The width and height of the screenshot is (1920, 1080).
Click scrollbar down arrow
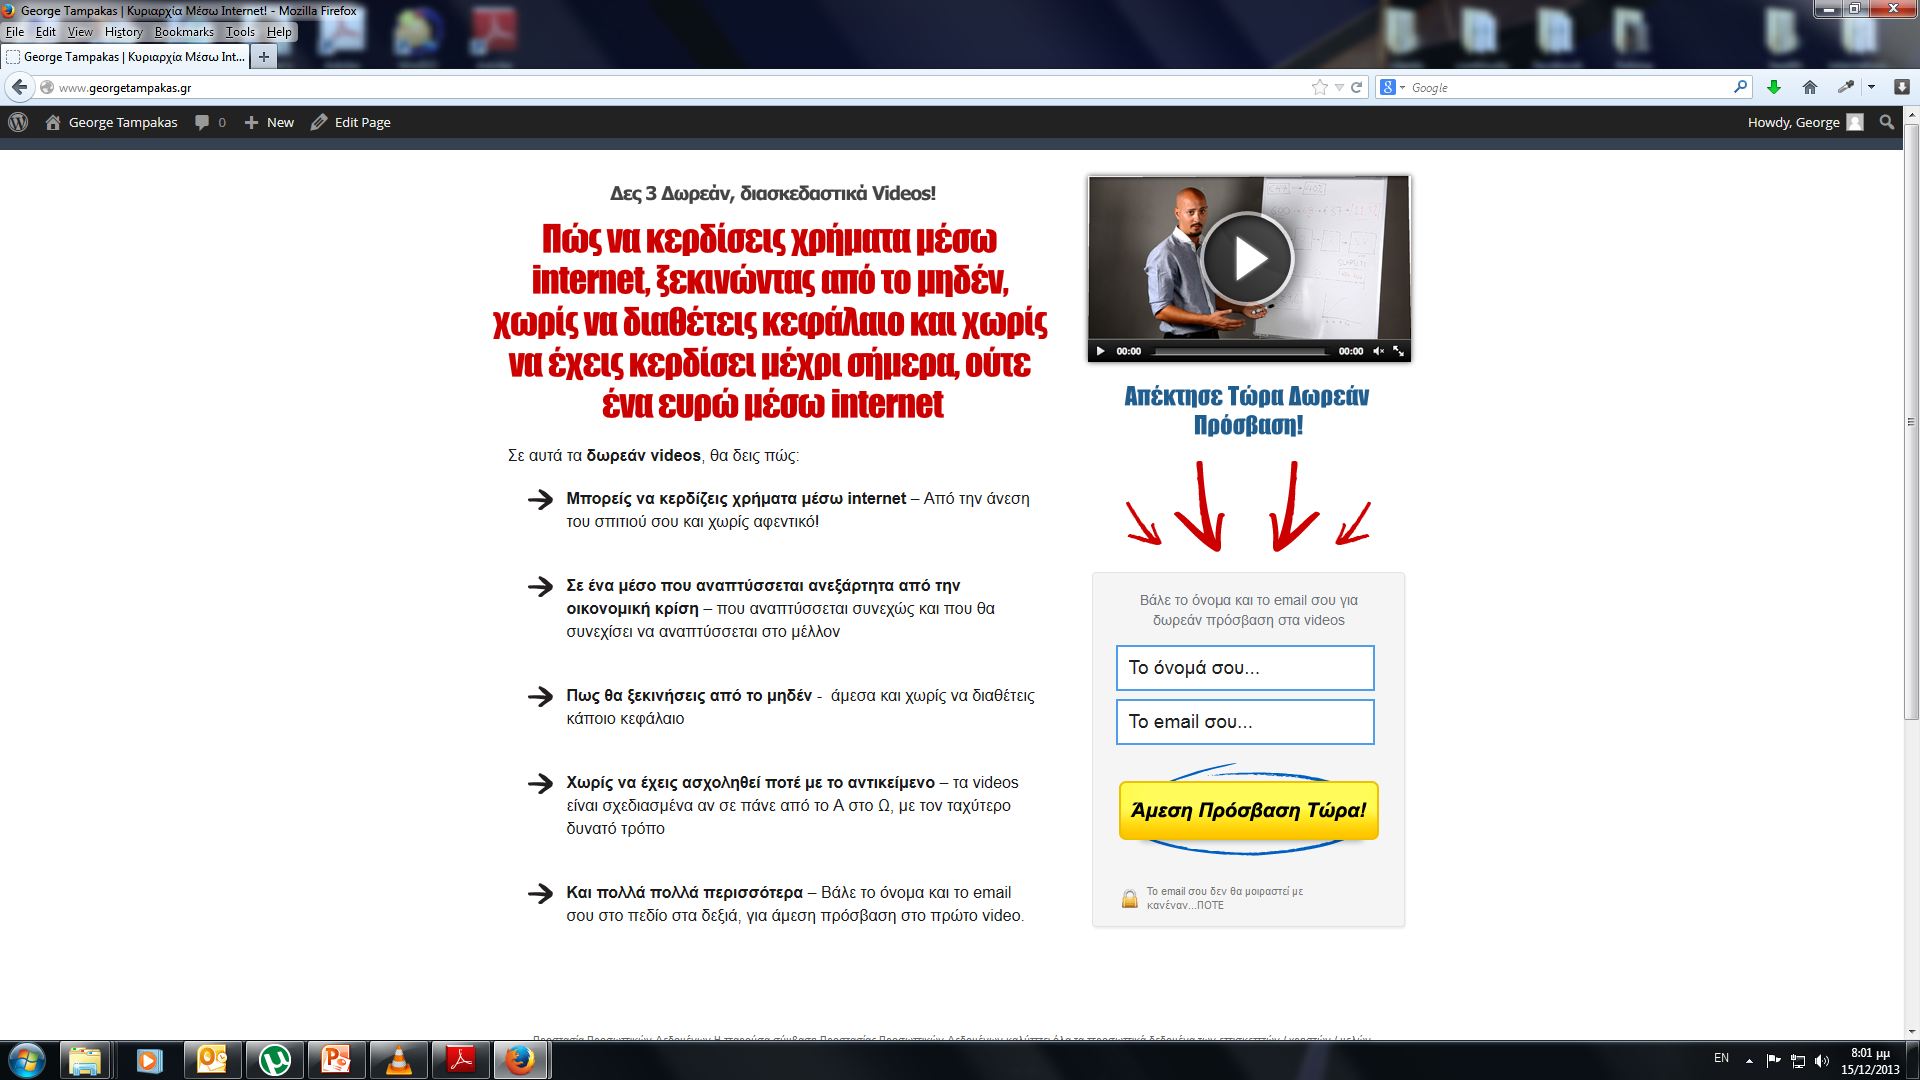(1911, 1031)
